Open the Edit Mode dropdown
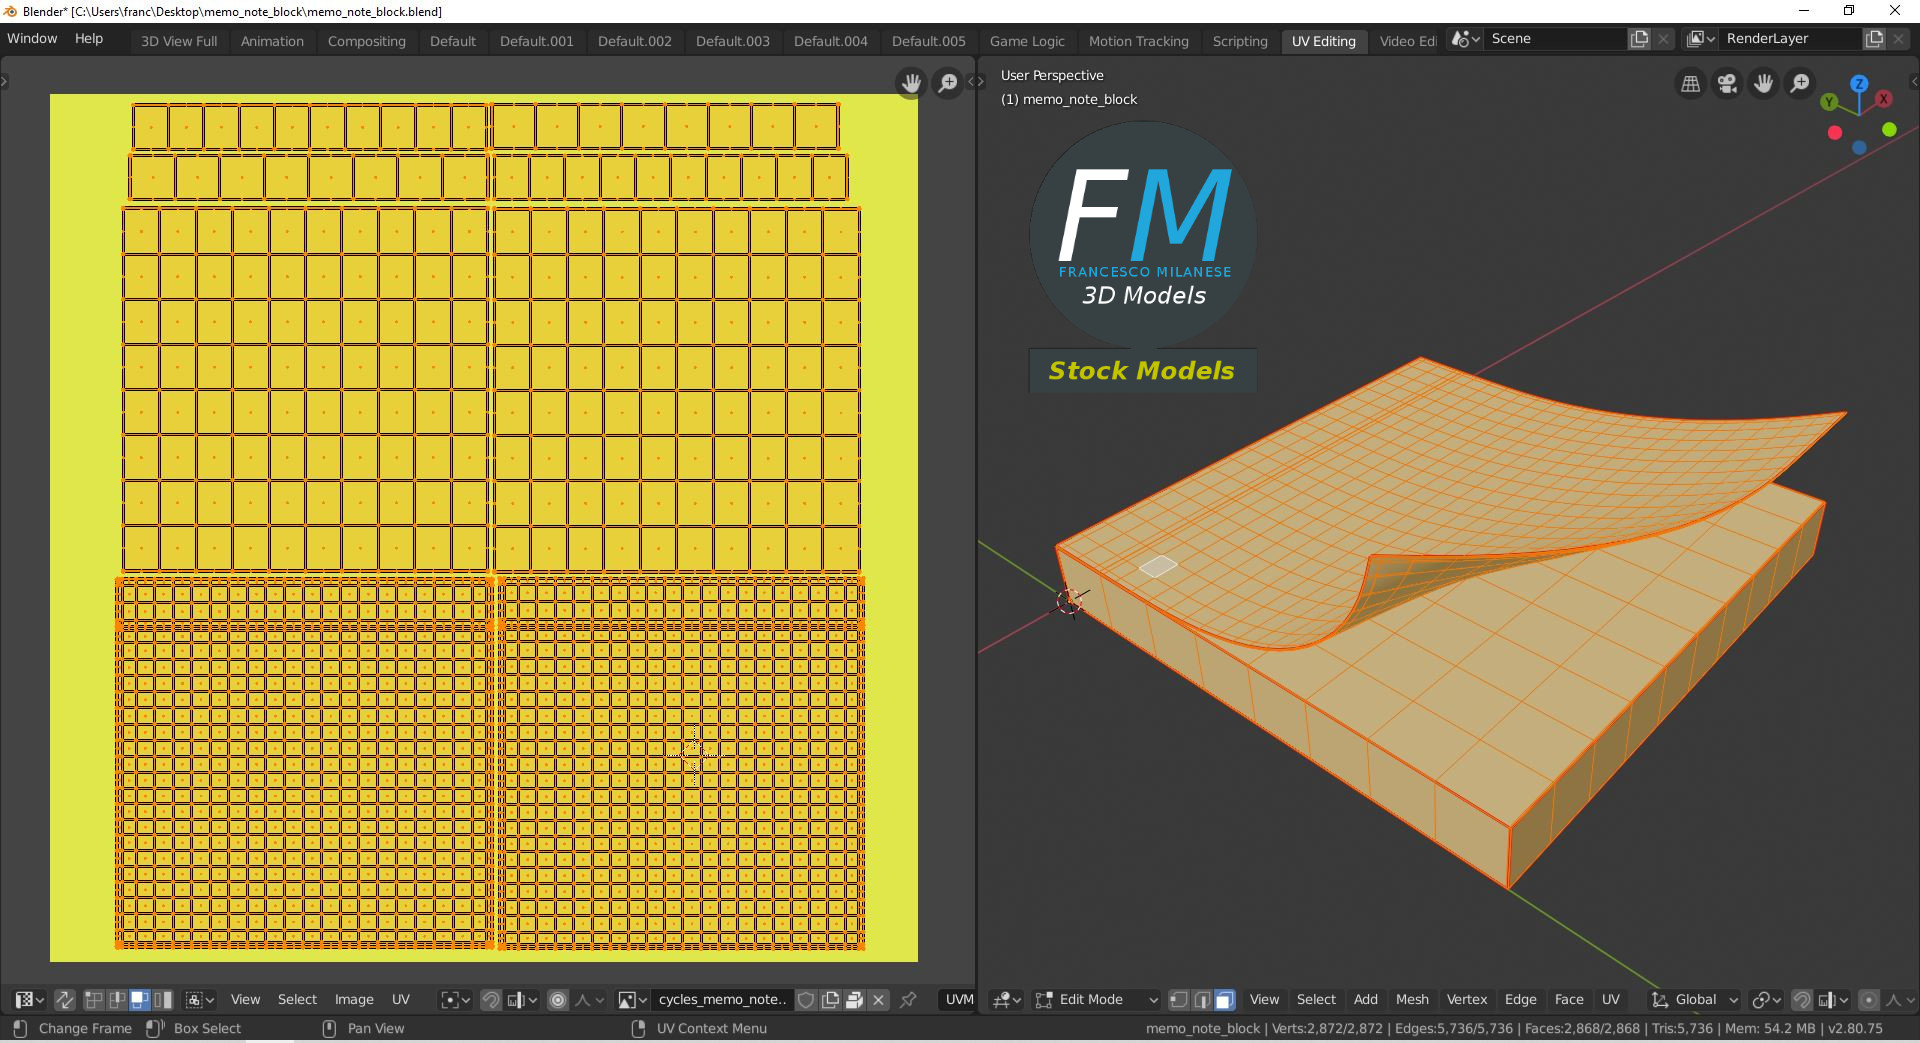This screenshot has width=1920, height=1043. click(x=1096, y=999)
